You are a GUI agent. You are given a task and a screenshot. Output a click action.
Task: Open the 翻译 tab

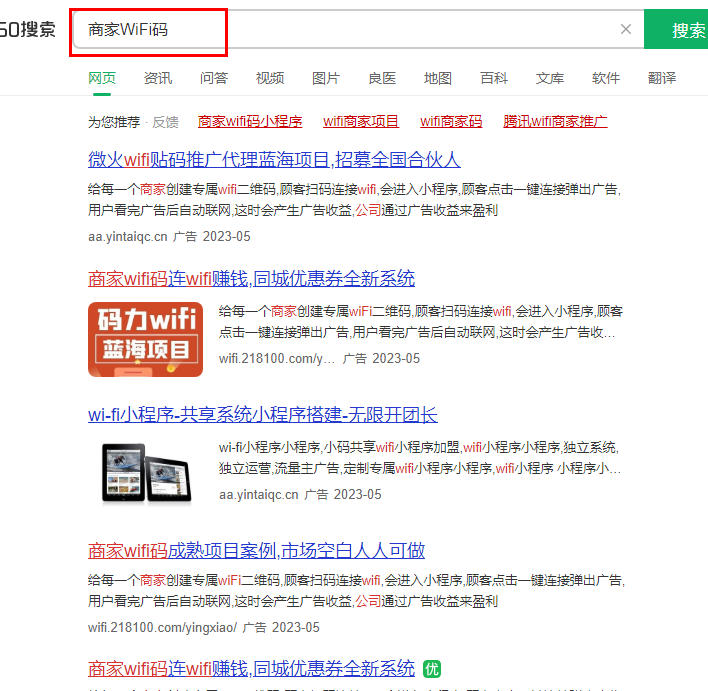(662, 78)
